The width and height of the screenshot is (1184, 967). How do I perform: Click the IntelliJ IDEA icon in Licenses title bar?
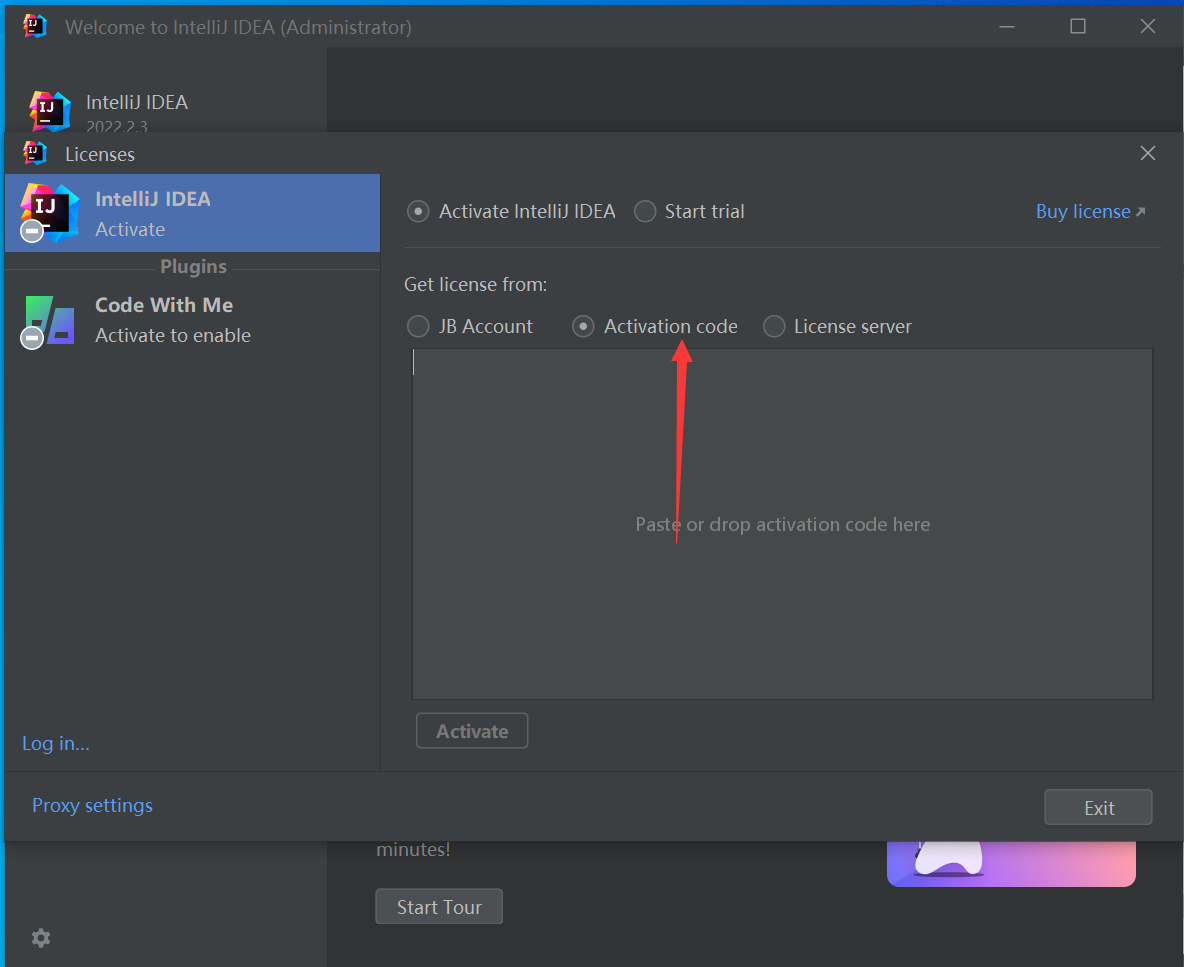point(35,153)
